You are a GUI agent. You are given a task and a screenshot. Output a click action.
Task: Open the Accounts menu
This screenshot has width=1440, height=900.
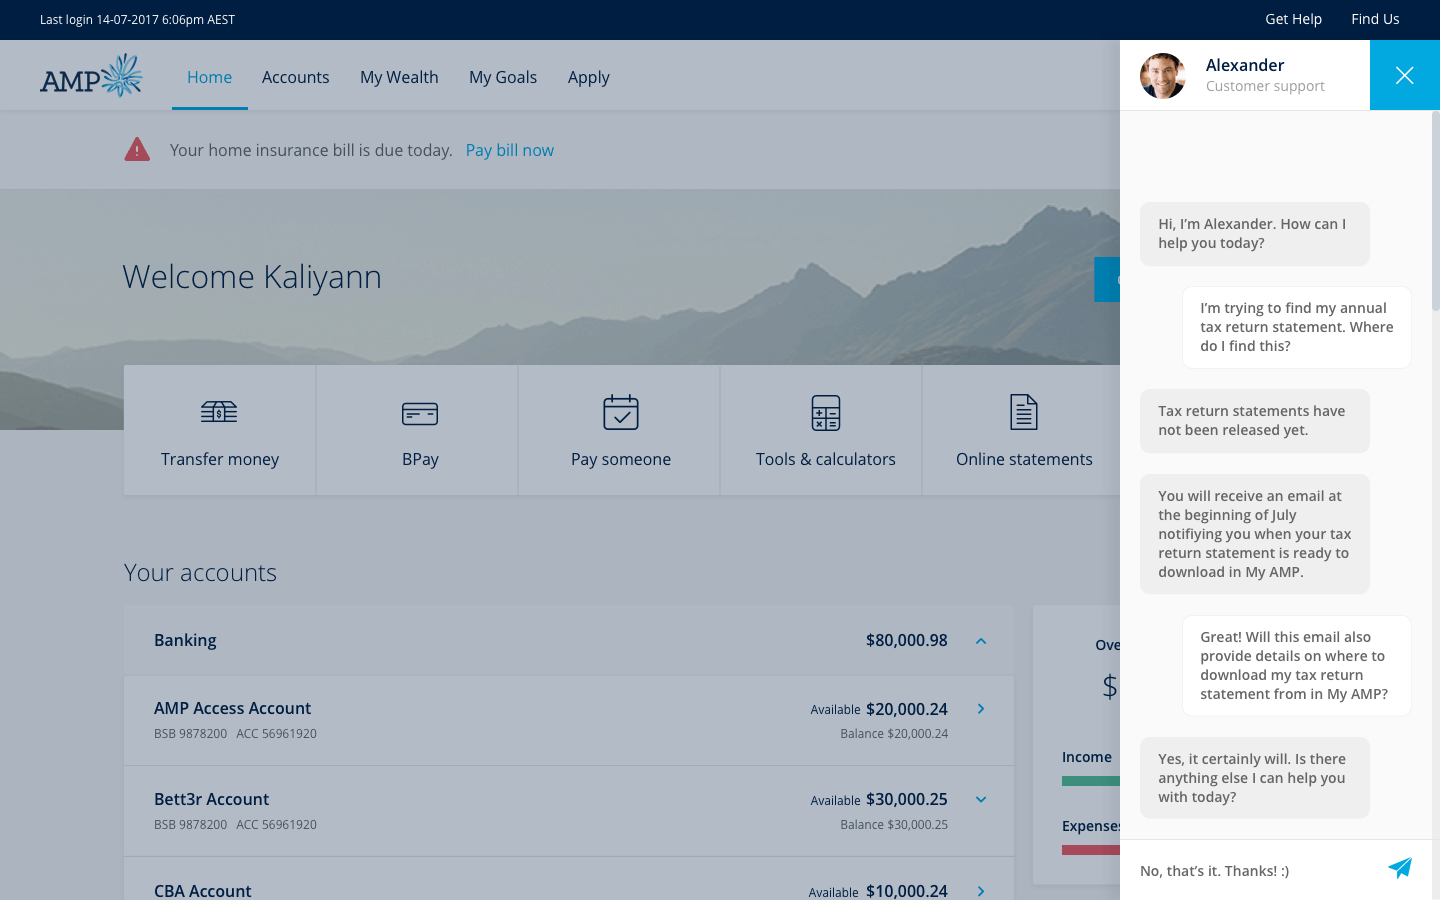tap(295, 77)
